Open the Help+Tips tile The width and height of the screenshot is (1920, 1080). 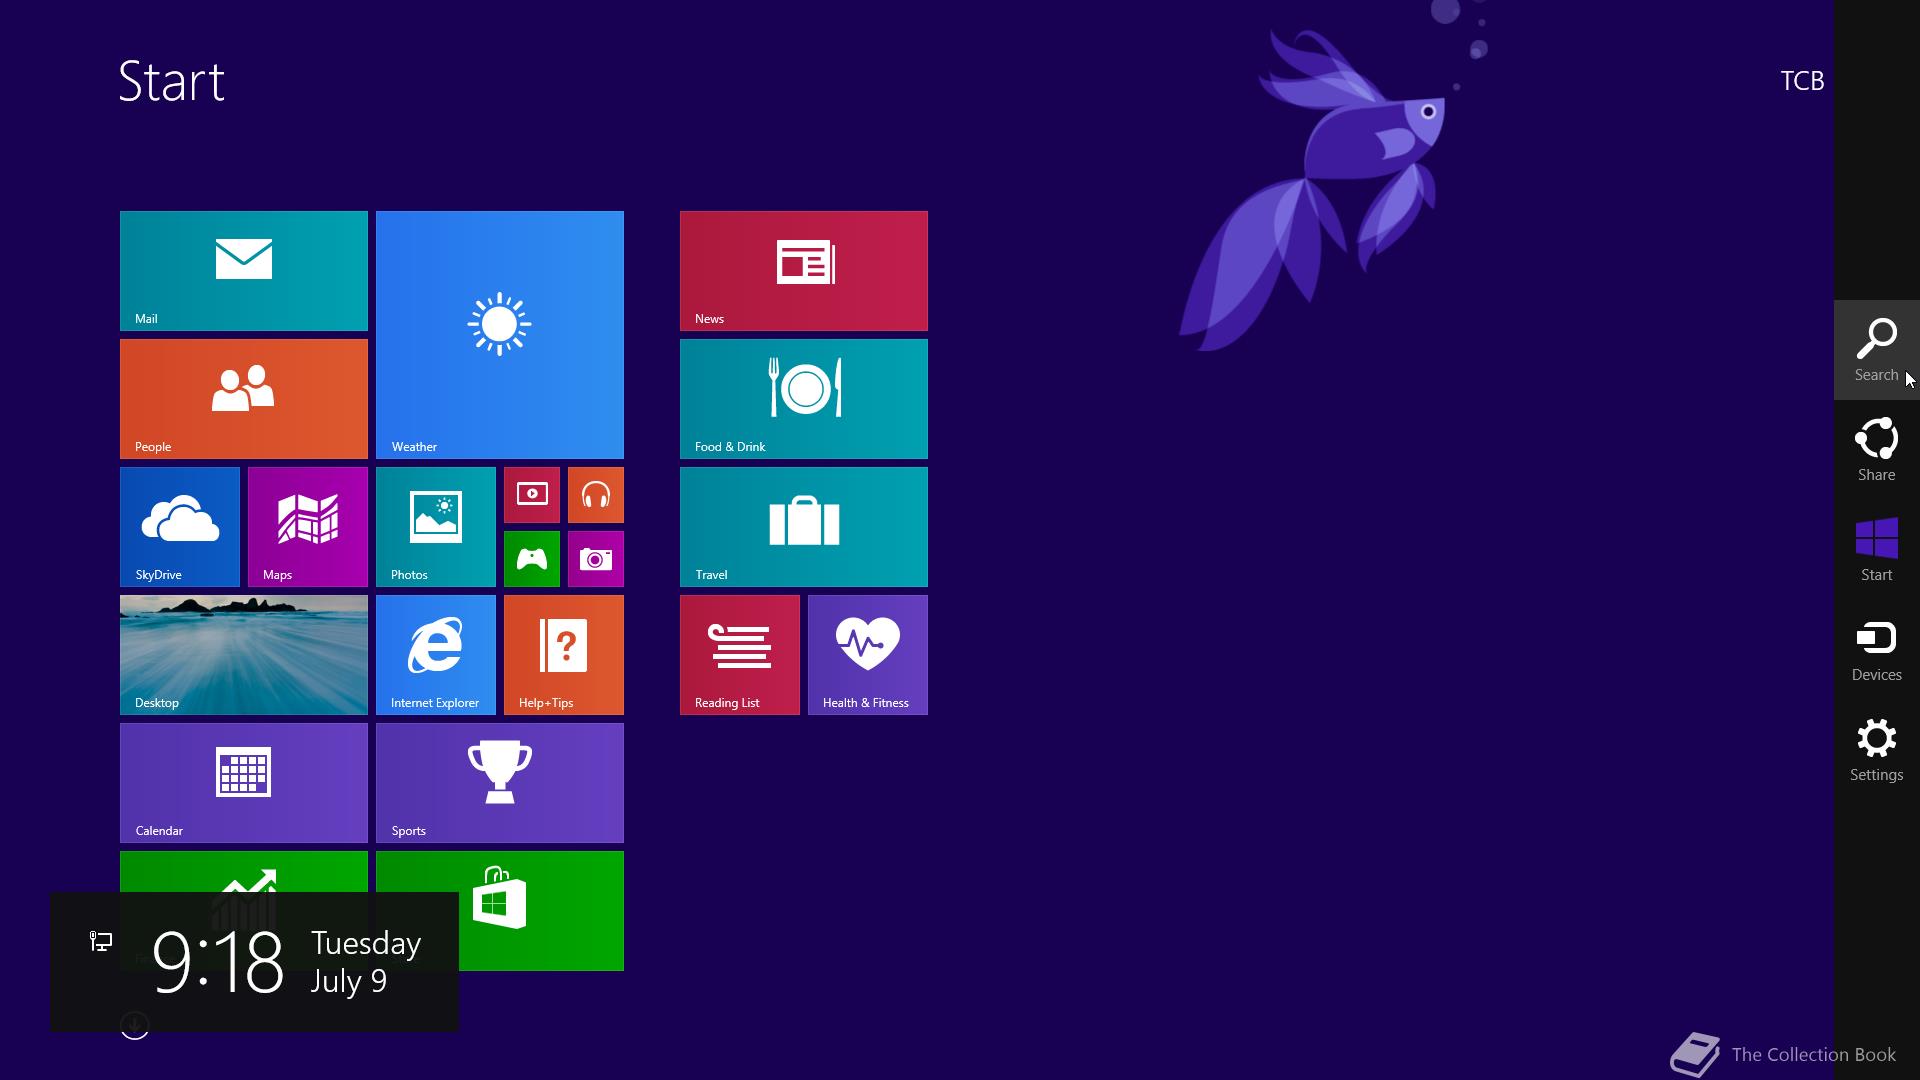[x=564, y=655]
